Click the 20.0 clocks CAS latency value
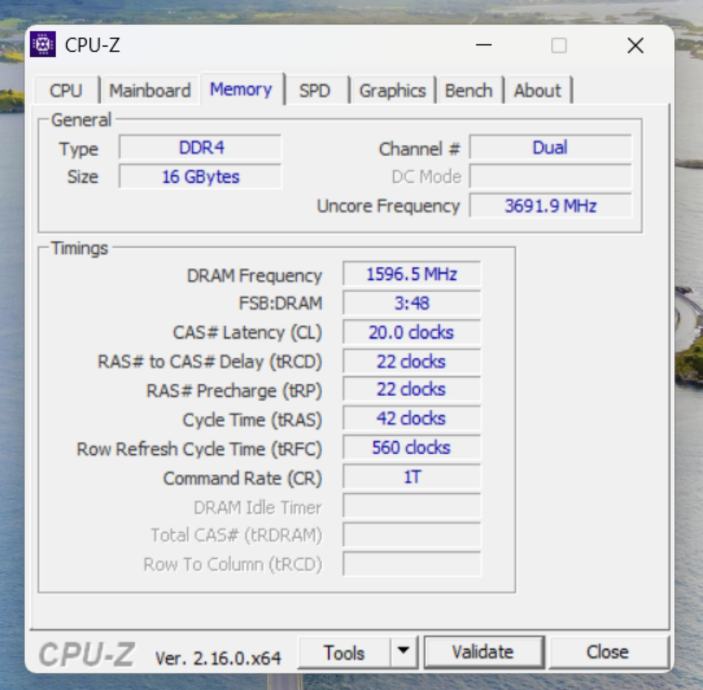This screenshot has width=703, height=690. (x=412, y=332)
